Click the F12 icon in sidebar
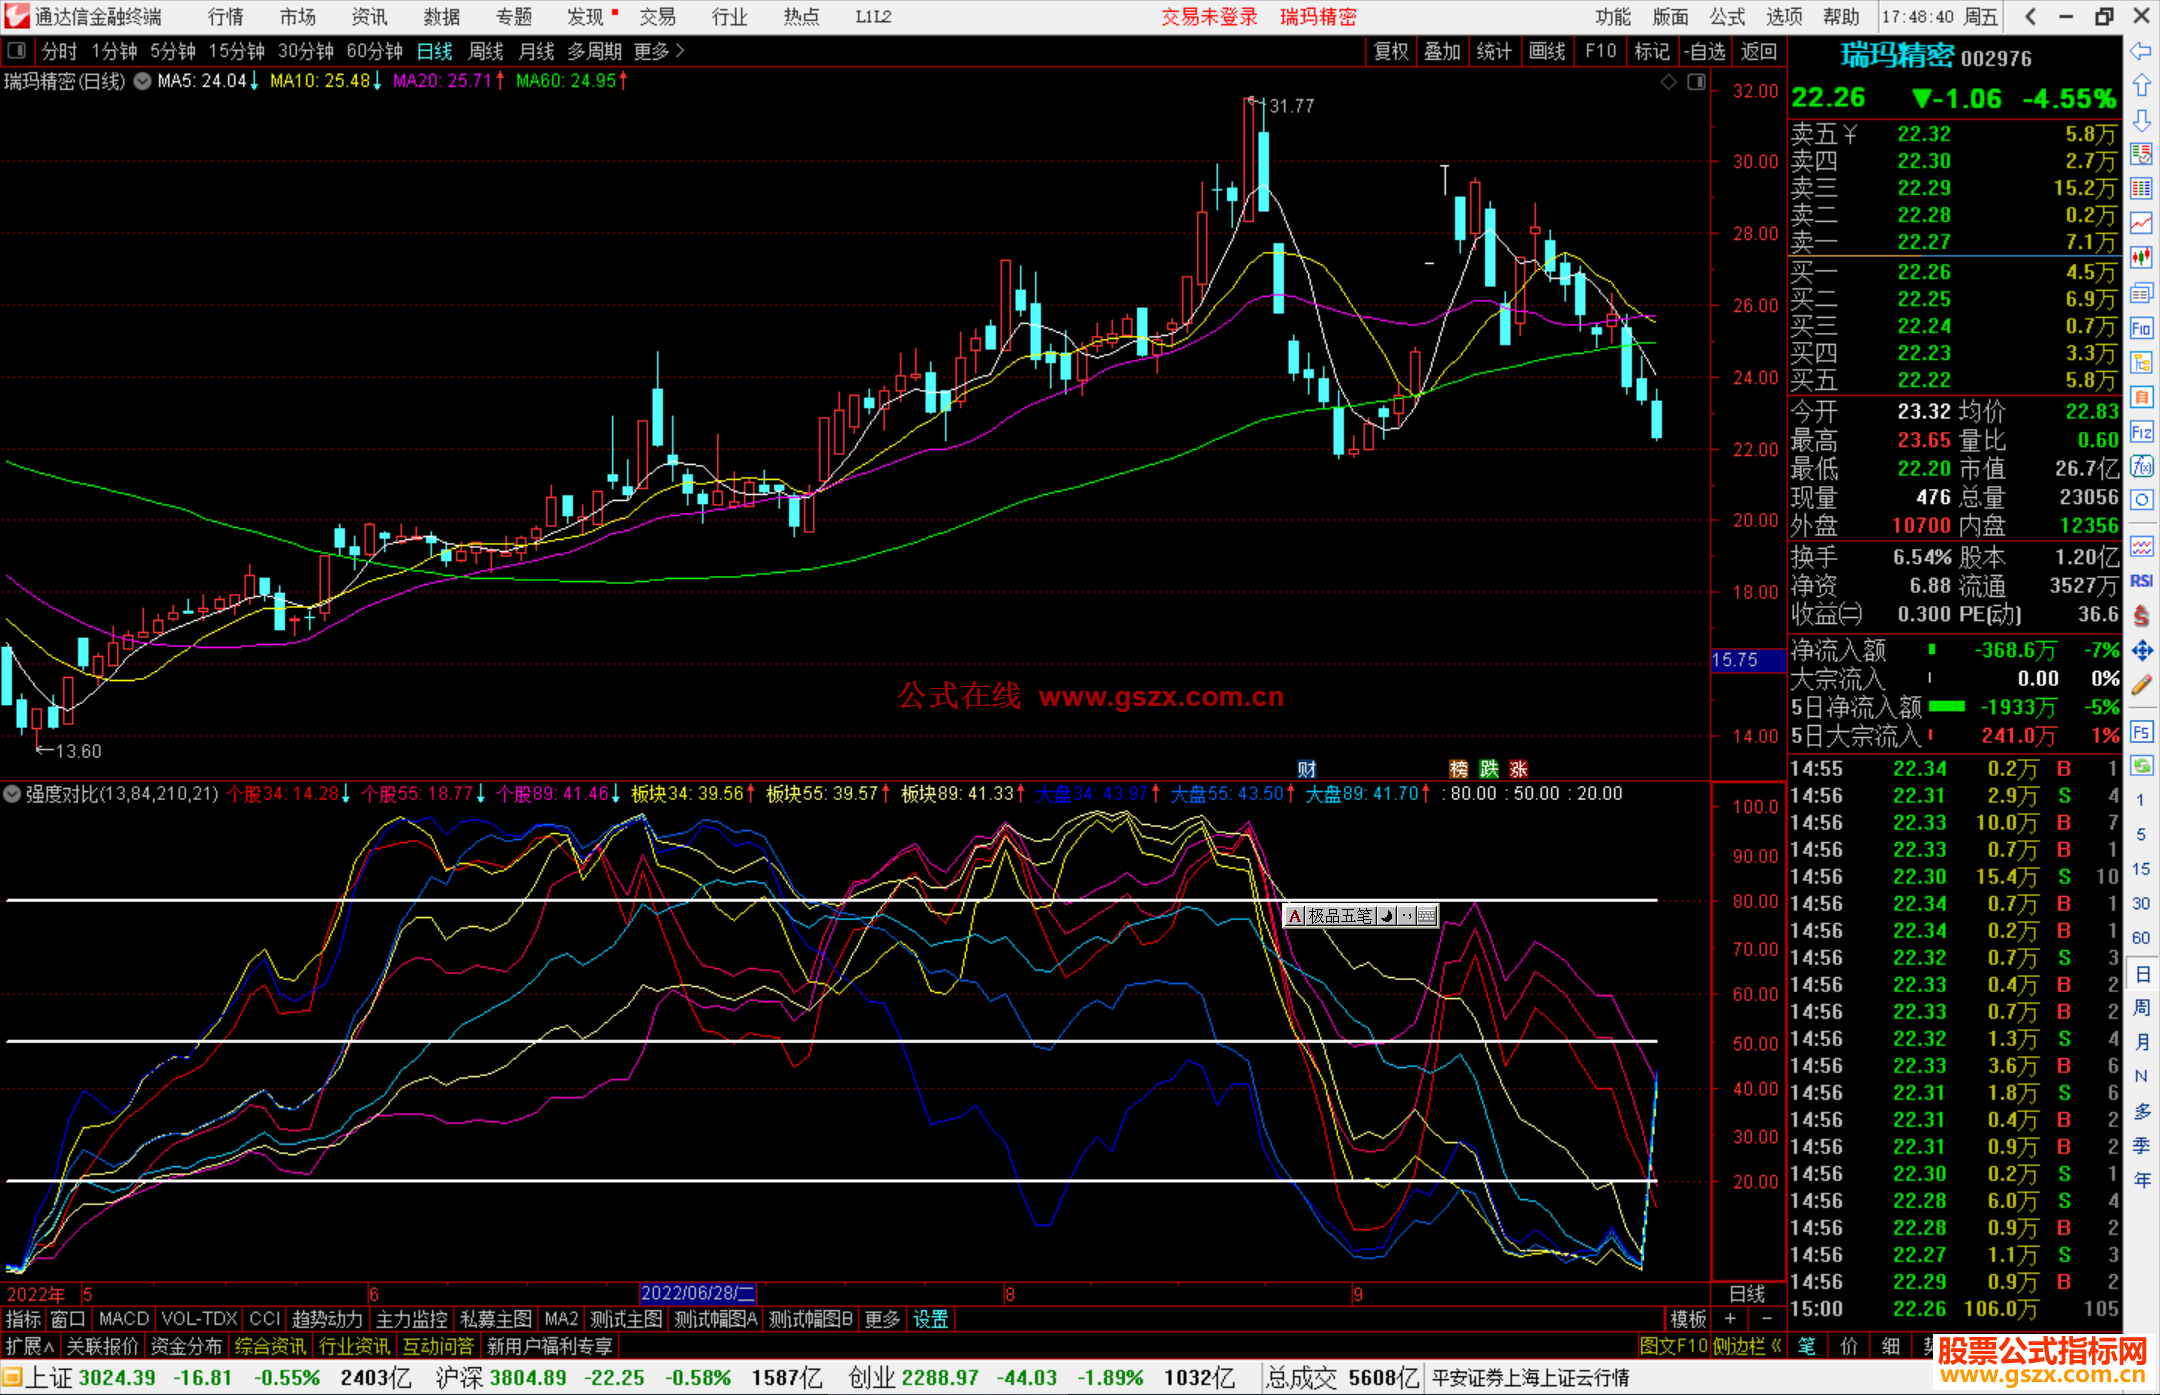 tap(2141, 432)
